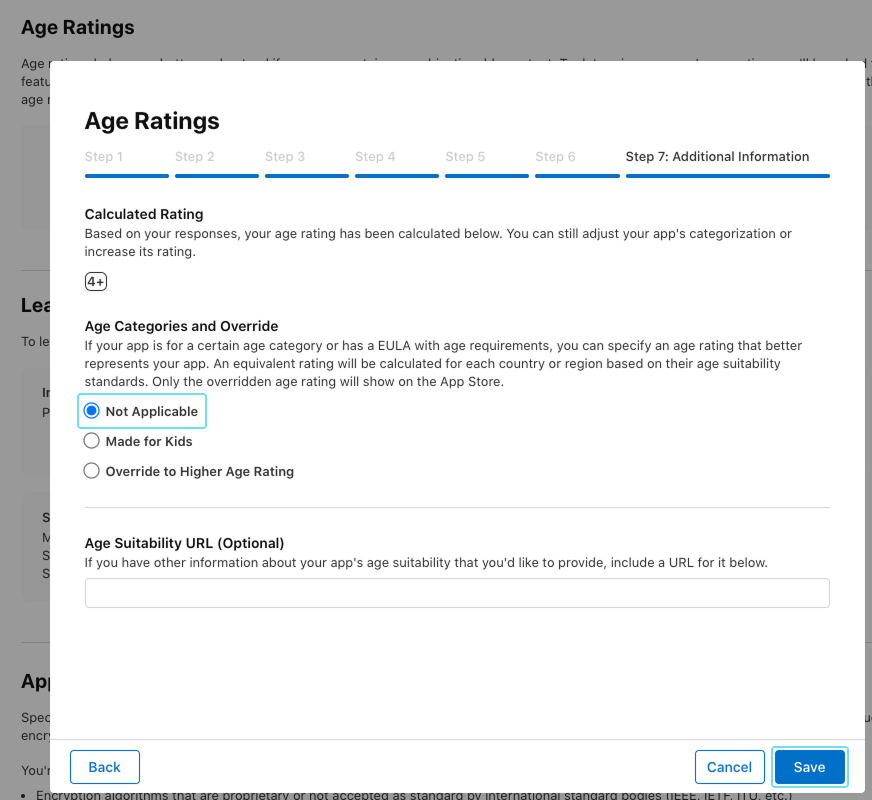Jump to the Step 3 tab

click(x=306, y=163)
